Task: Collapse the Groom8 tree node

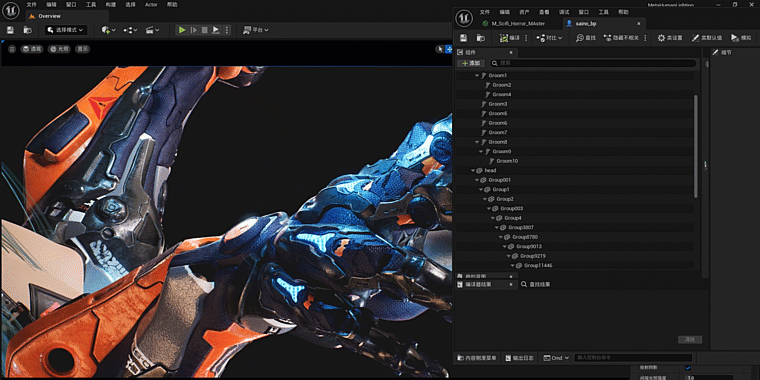Action: pyautogui.click(x=477, y=142)
